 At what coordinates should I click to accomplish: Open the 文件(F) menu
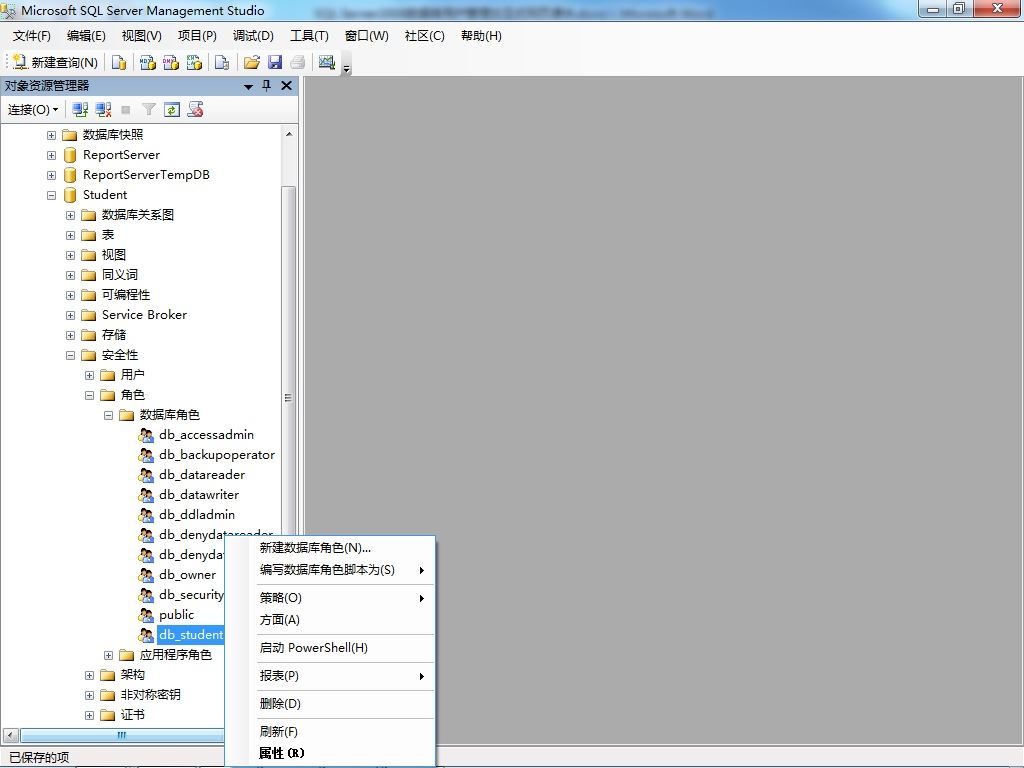click(31, 36)
